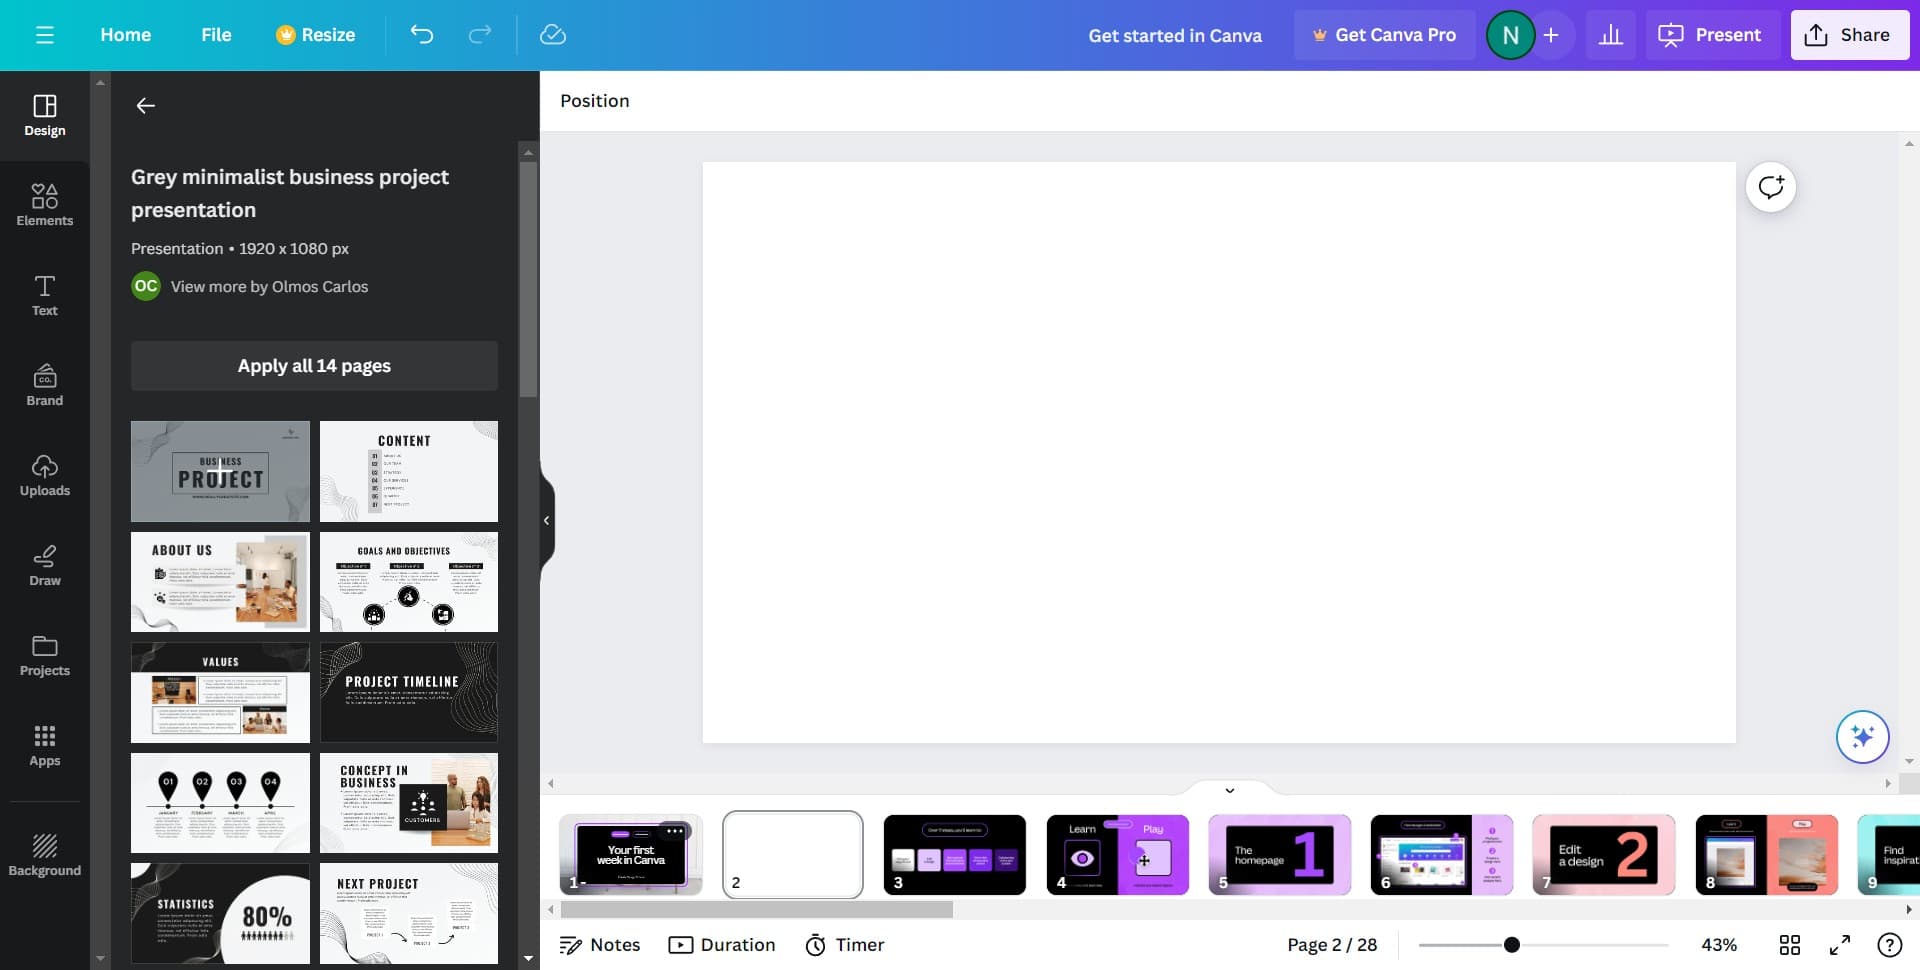This screenshot has width=1920, height=970.
Task: Adjust the zoom level slider handle
Action: [1511, 945]
